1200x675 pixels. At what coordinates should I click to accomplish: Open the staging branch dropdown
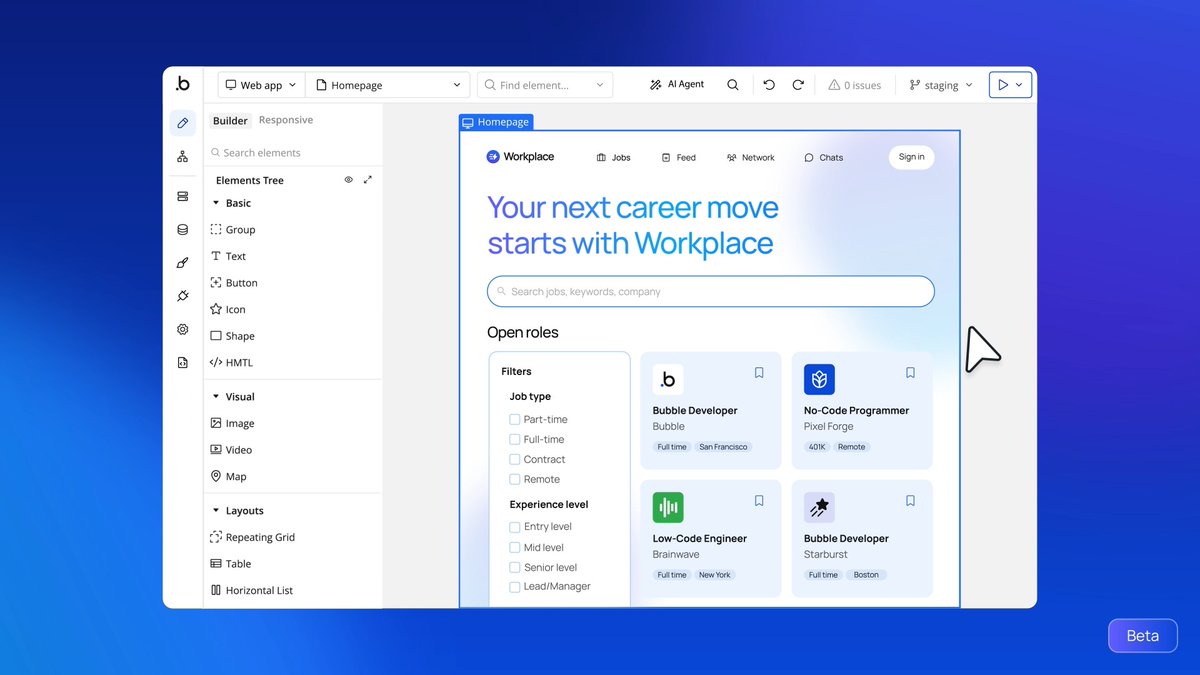[941, 85]
